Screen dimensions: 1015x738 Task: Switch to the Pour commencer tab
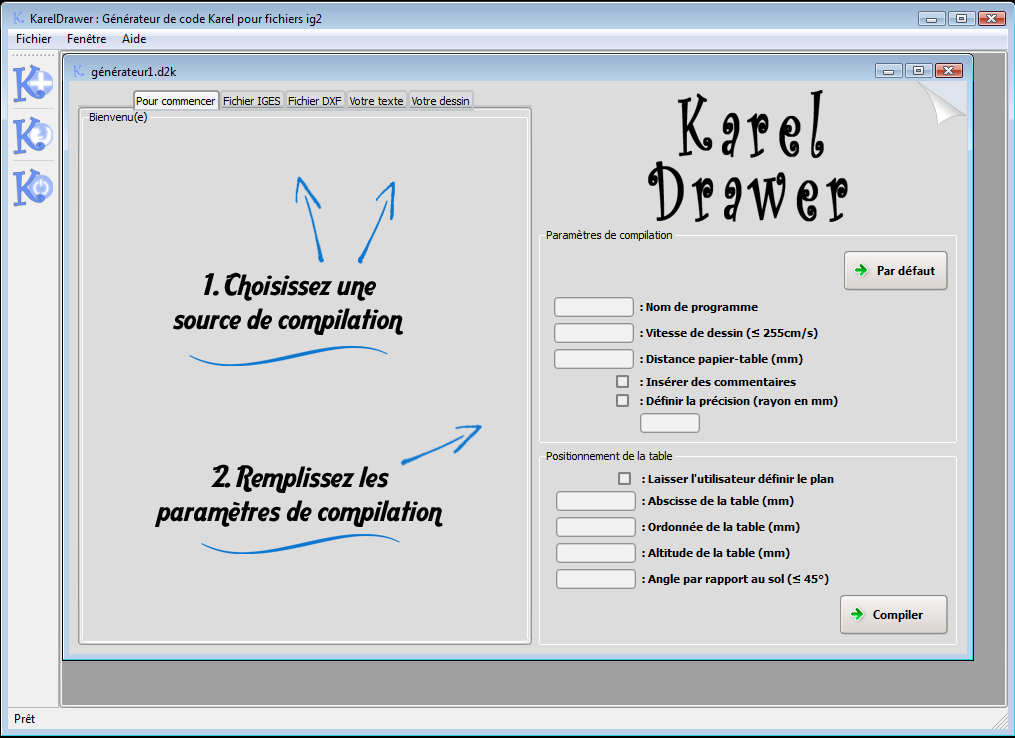tap(175, 101)
